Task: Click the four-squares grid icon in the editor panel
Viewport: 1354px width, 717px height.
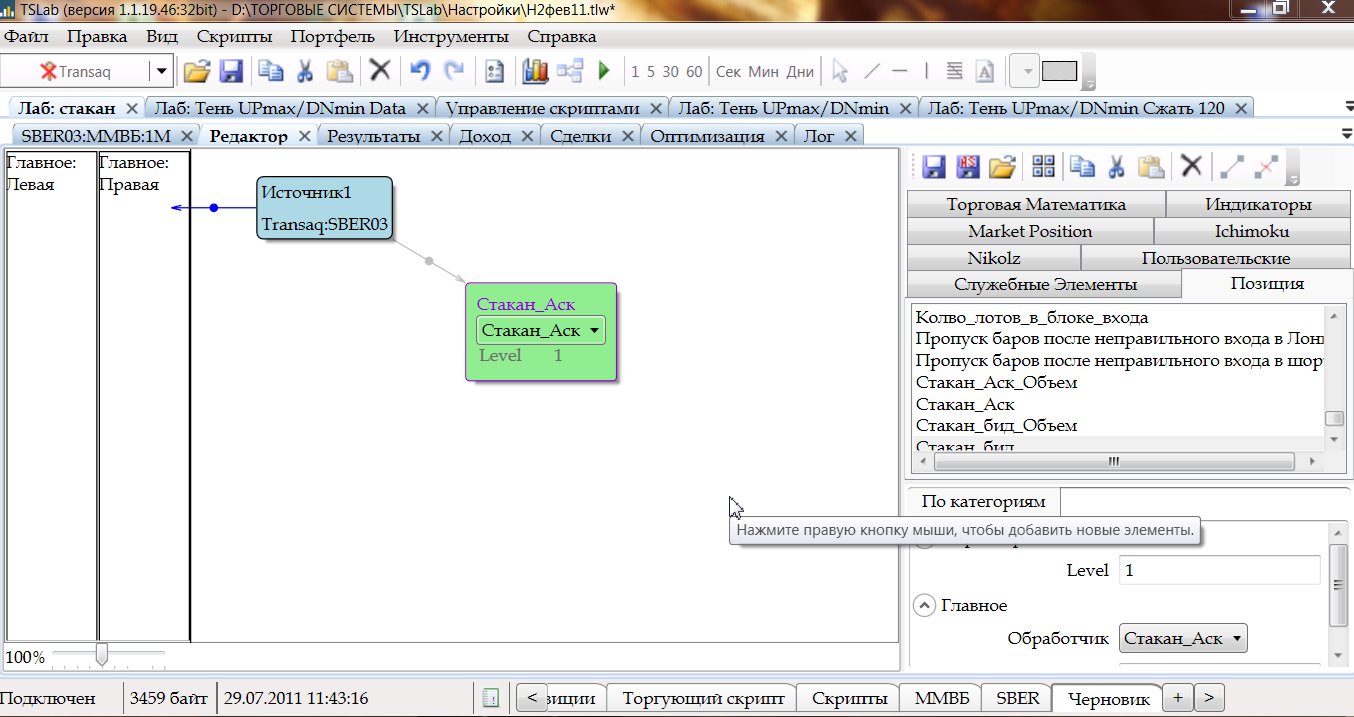Action: [1043, 166]
